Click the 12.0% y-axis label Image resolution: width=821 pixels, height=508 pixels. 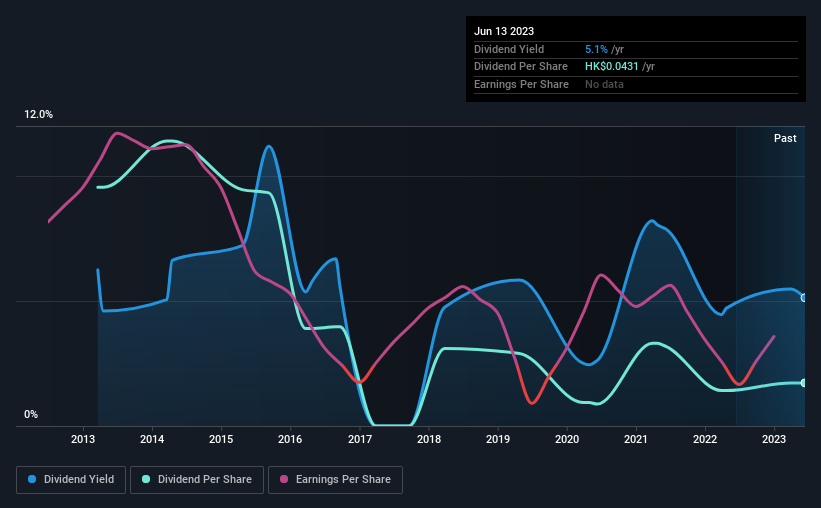tap(38, 114)
